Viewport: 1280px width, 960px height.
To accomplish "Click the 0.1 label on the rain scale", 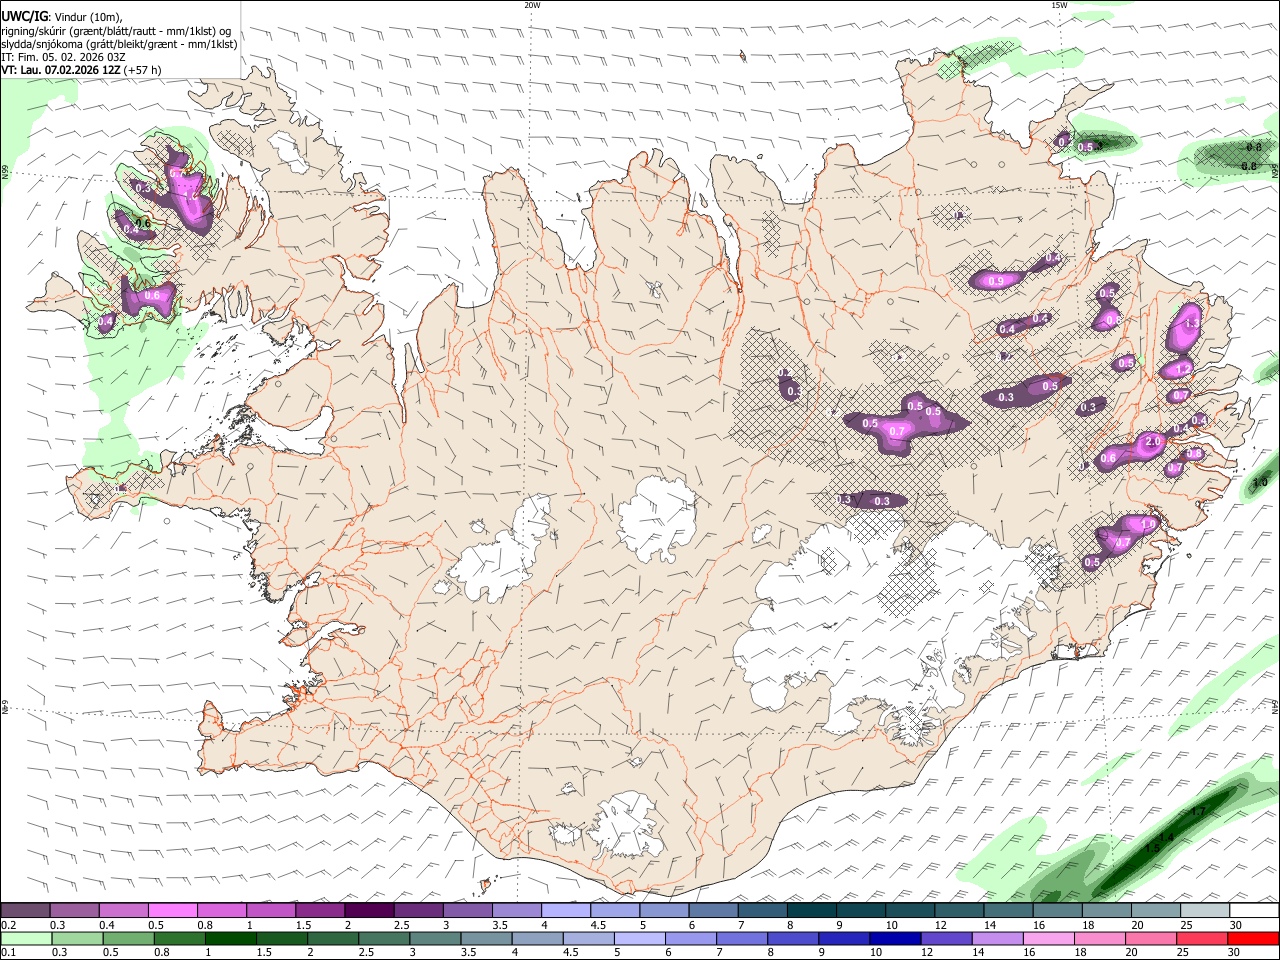I will click(8, 953).
